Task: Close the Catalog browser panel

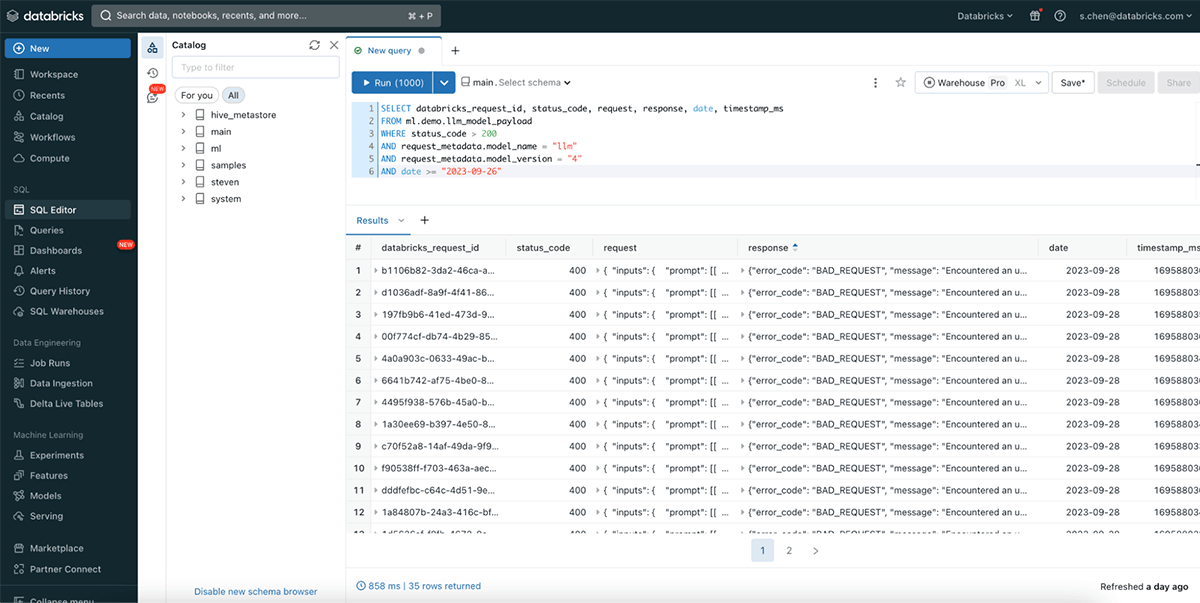Action: pyautogui.click(x=334, y=45)
